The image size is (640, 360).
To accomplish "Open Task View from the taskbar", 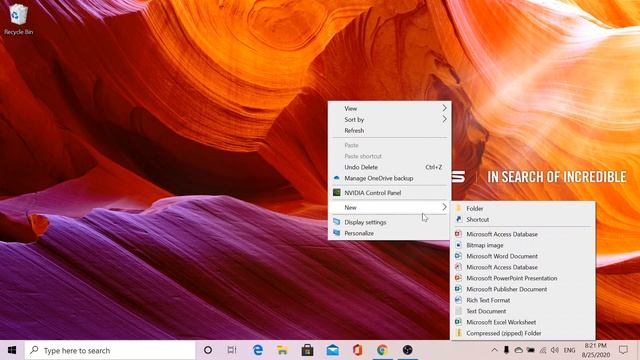I will [x=231, y=350].
